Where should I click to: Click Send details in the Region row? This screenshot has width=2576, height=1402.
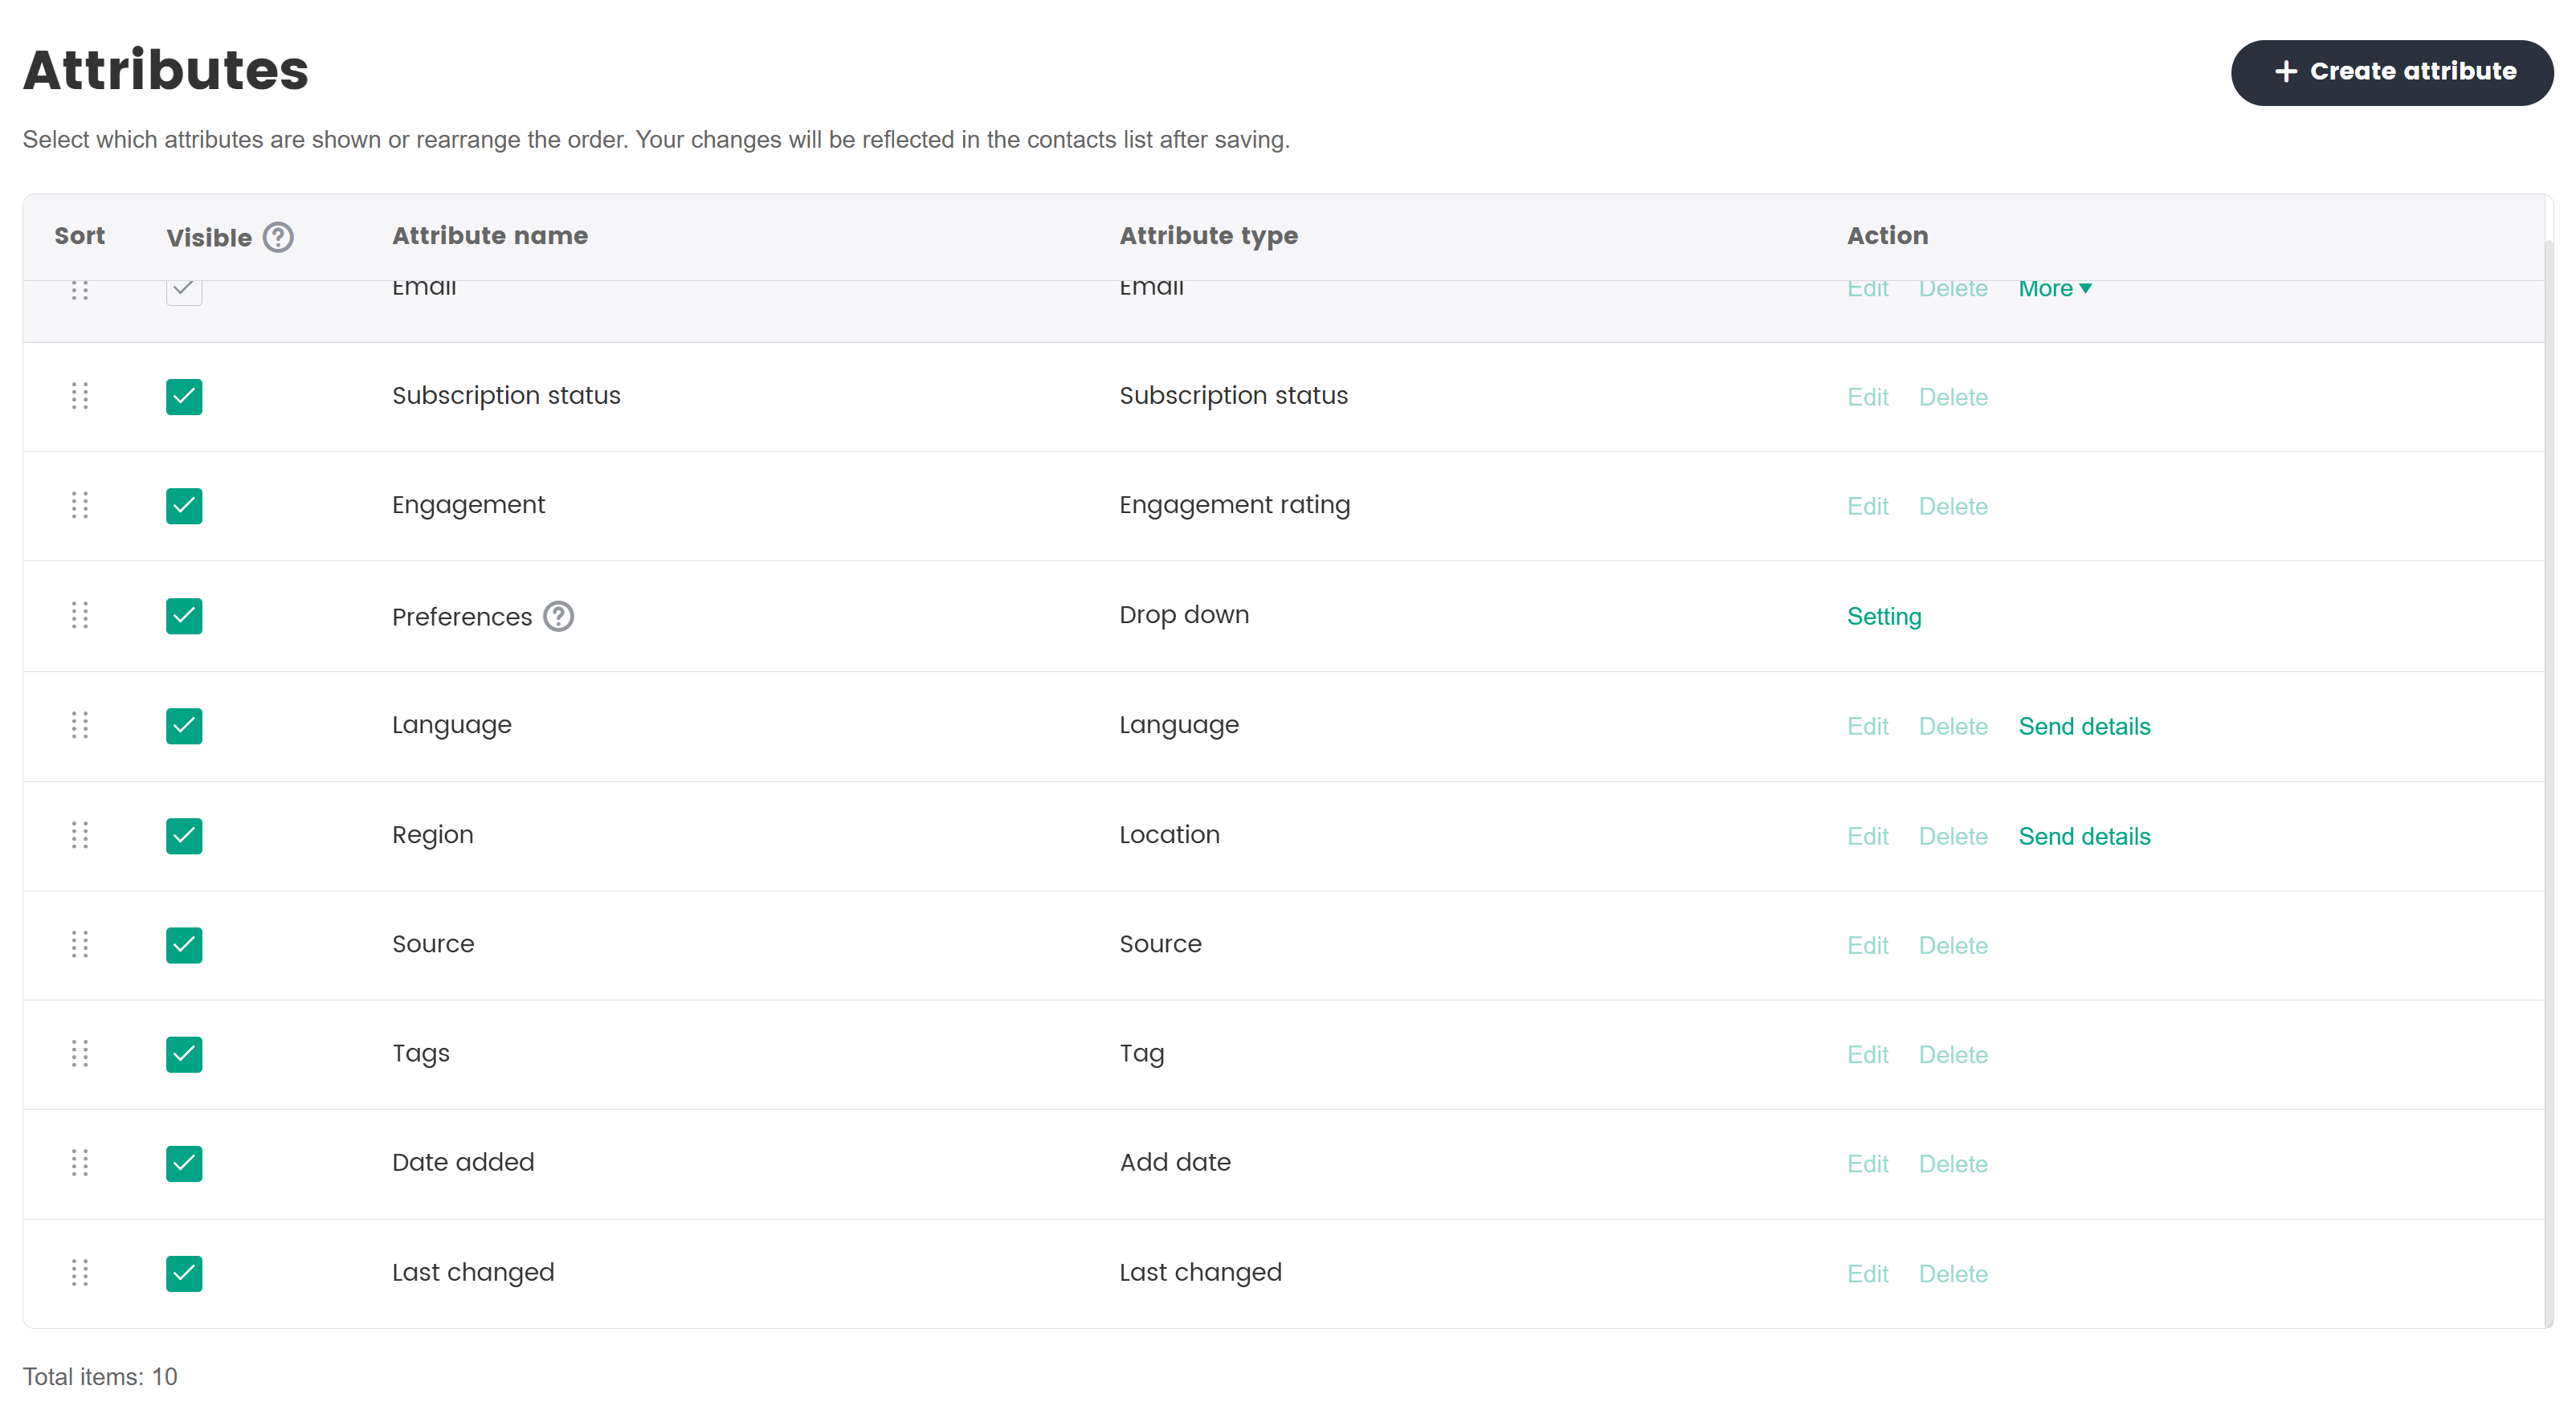pos(2083,836)
